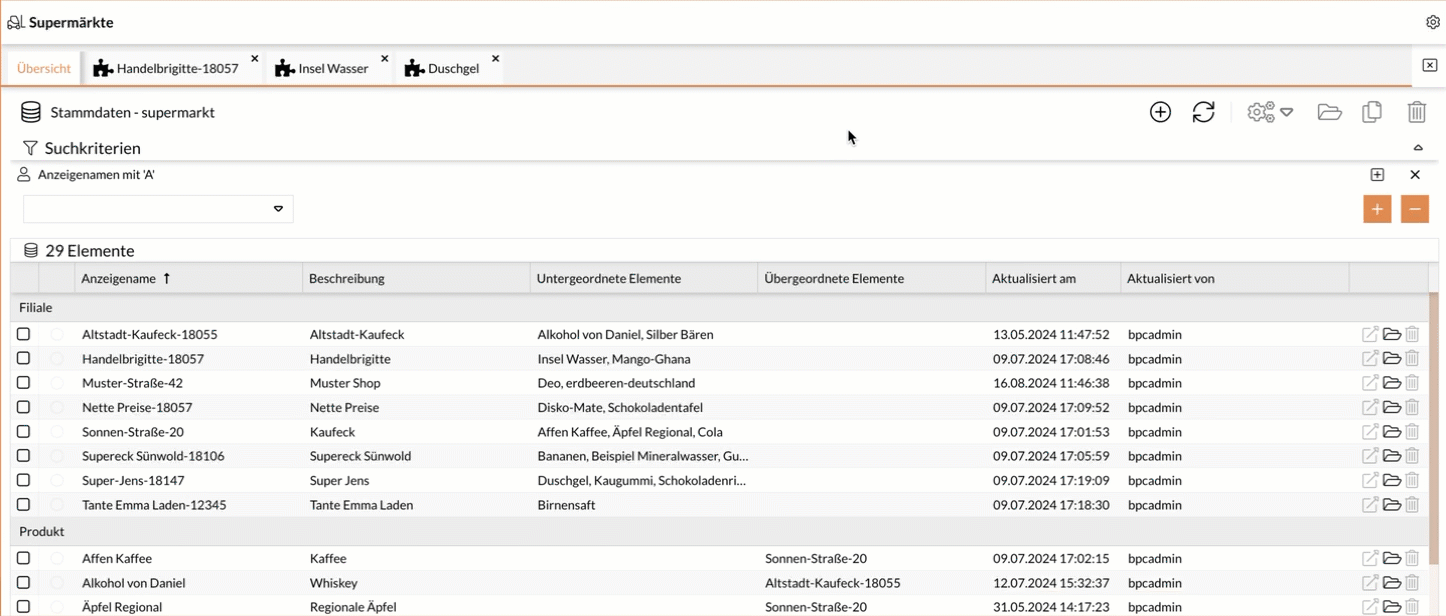Sort by the Anzeigename column header
This screenshot has width=1446, height=616.
coord(119,279)
